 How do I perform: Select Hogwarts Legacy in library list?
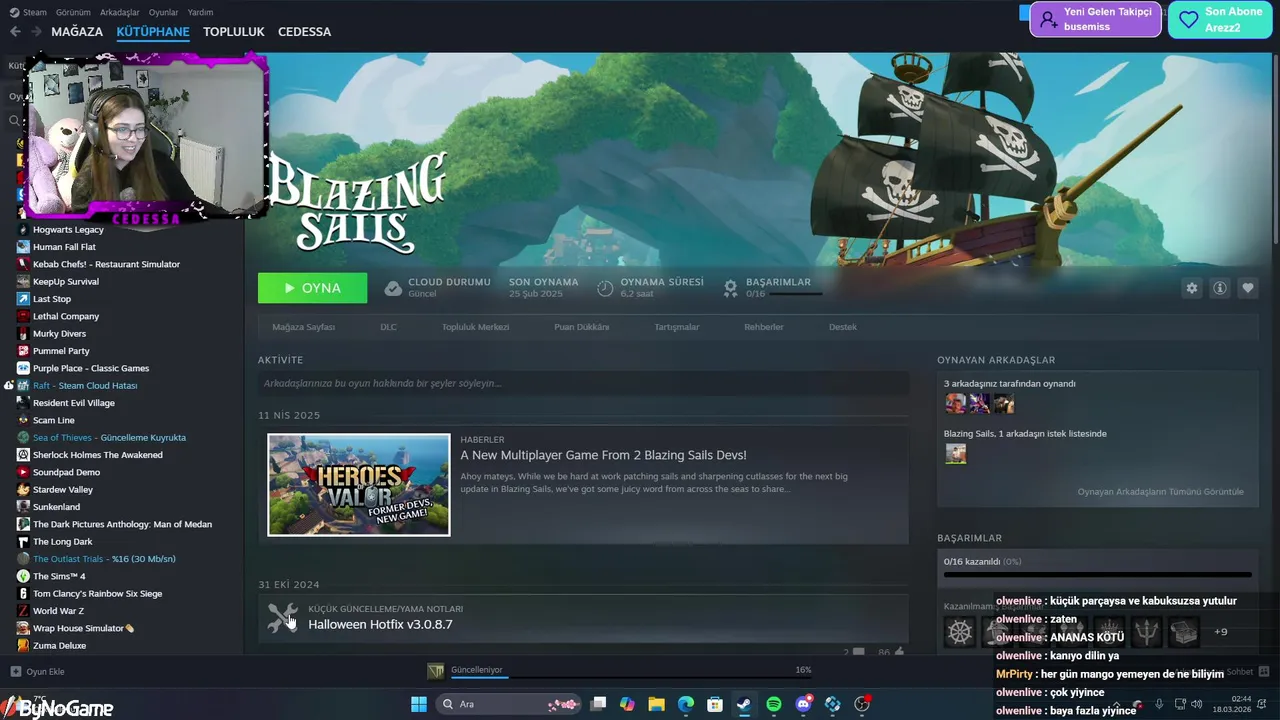click(x=68, y=230)
